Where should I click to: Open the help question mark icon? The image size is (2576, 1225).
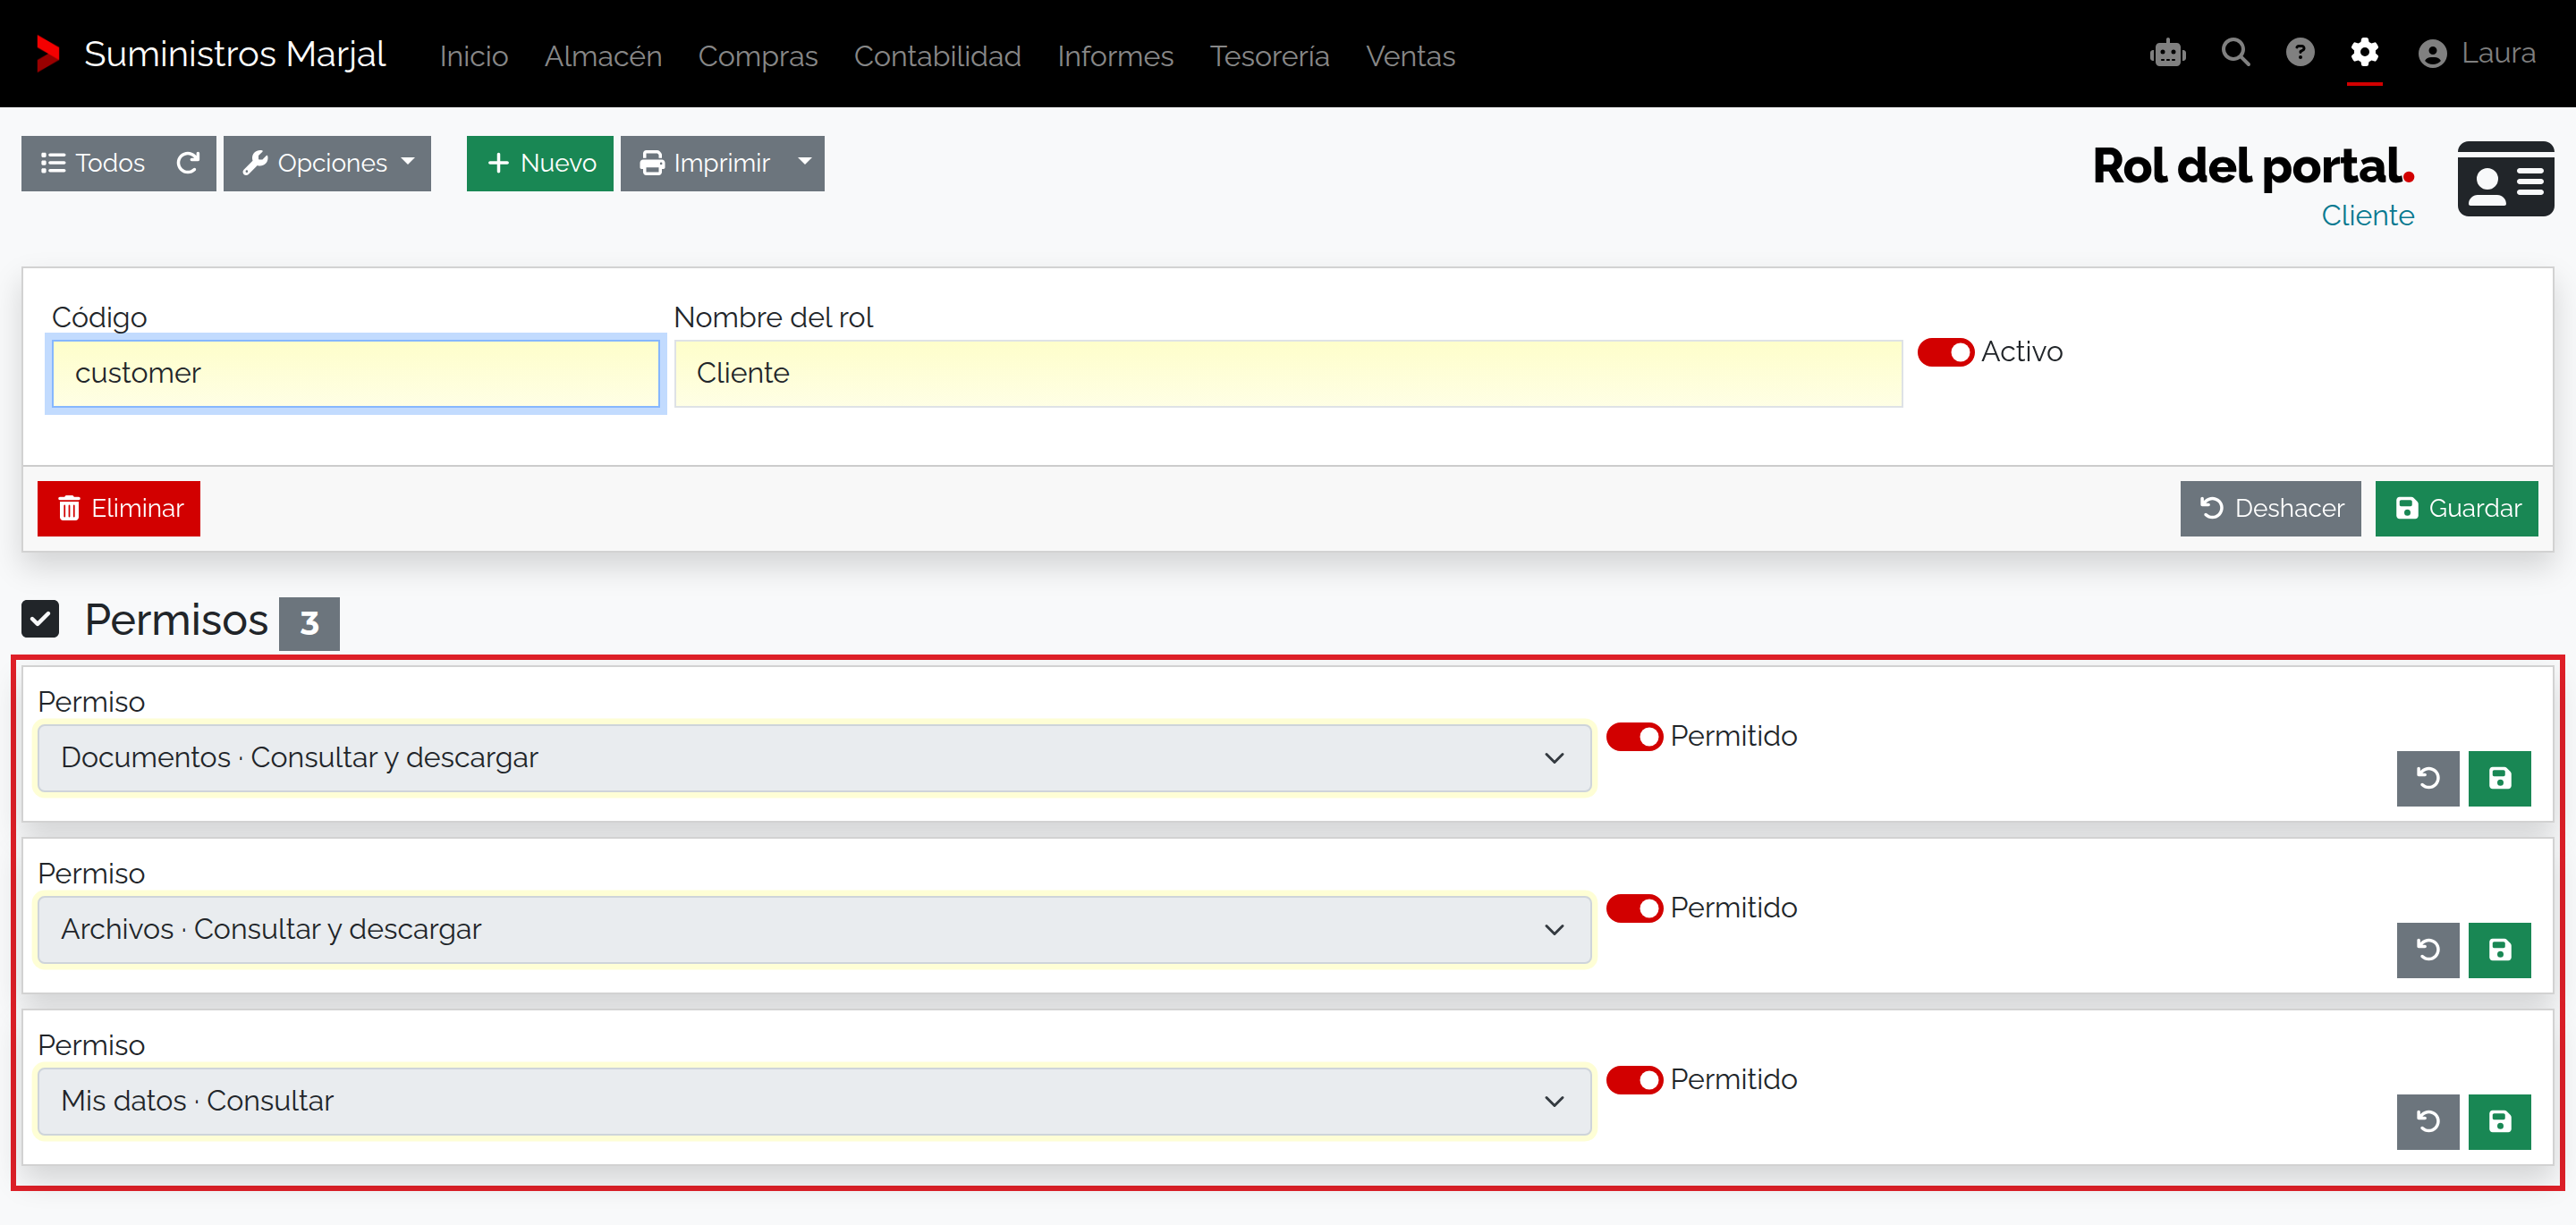pyautogui.click(x=2300, y=53)
